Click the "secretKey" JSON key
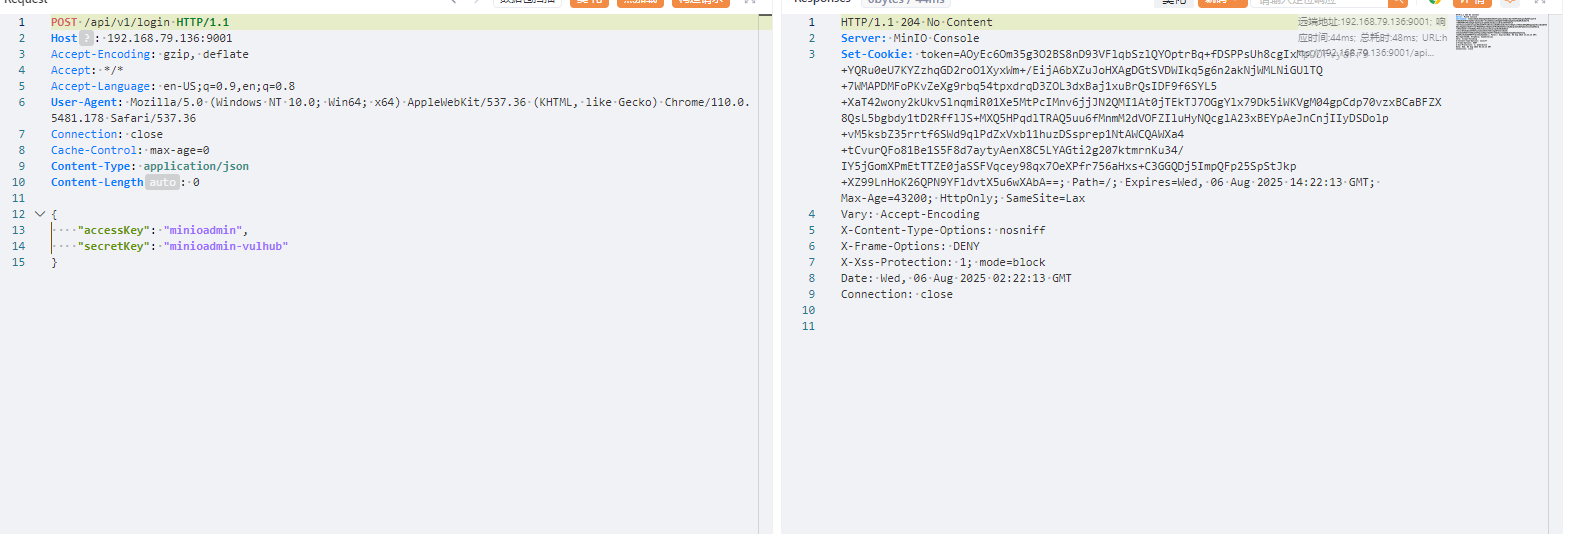The width and height of the screenshot is (1573, 534). point(114,246)
